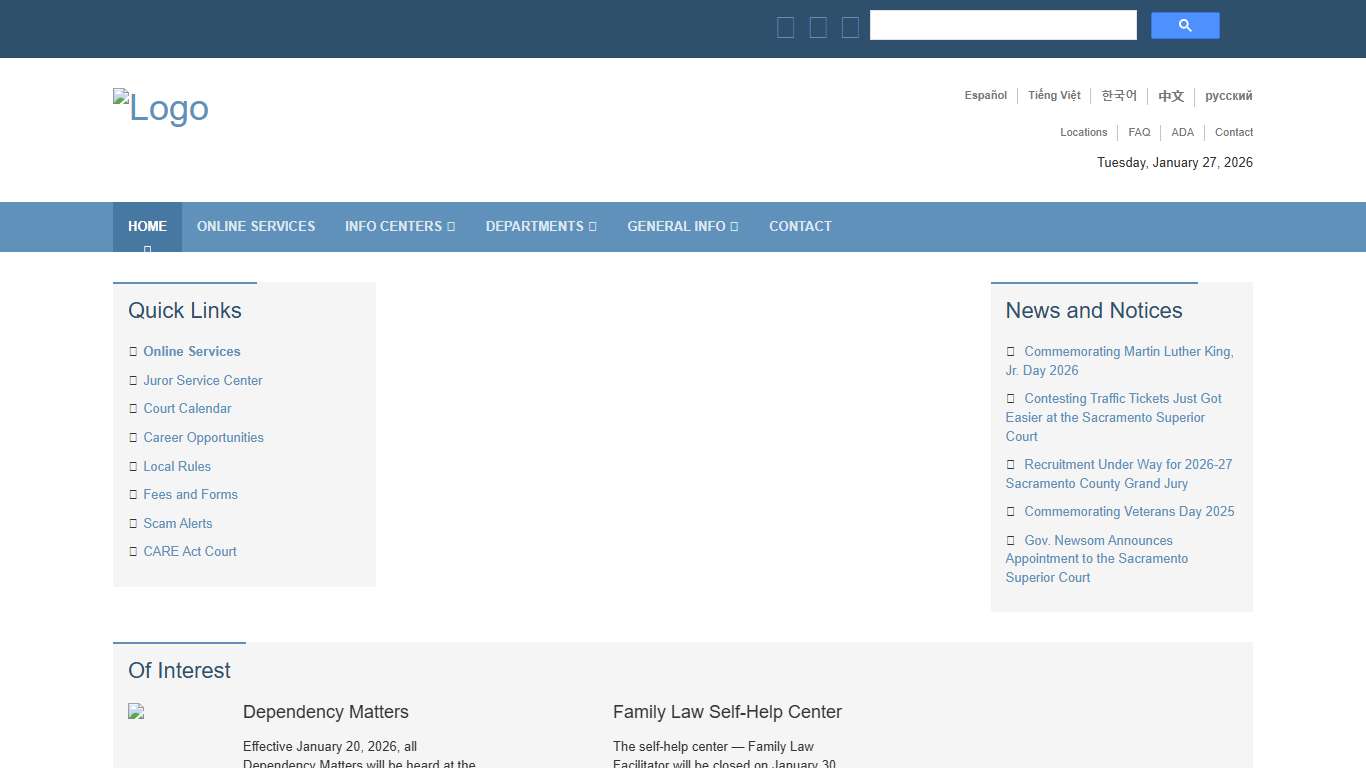This screenshot has height=768, width=1366.
Task: Select the first social media icon in header
Action: coord(785,27)
